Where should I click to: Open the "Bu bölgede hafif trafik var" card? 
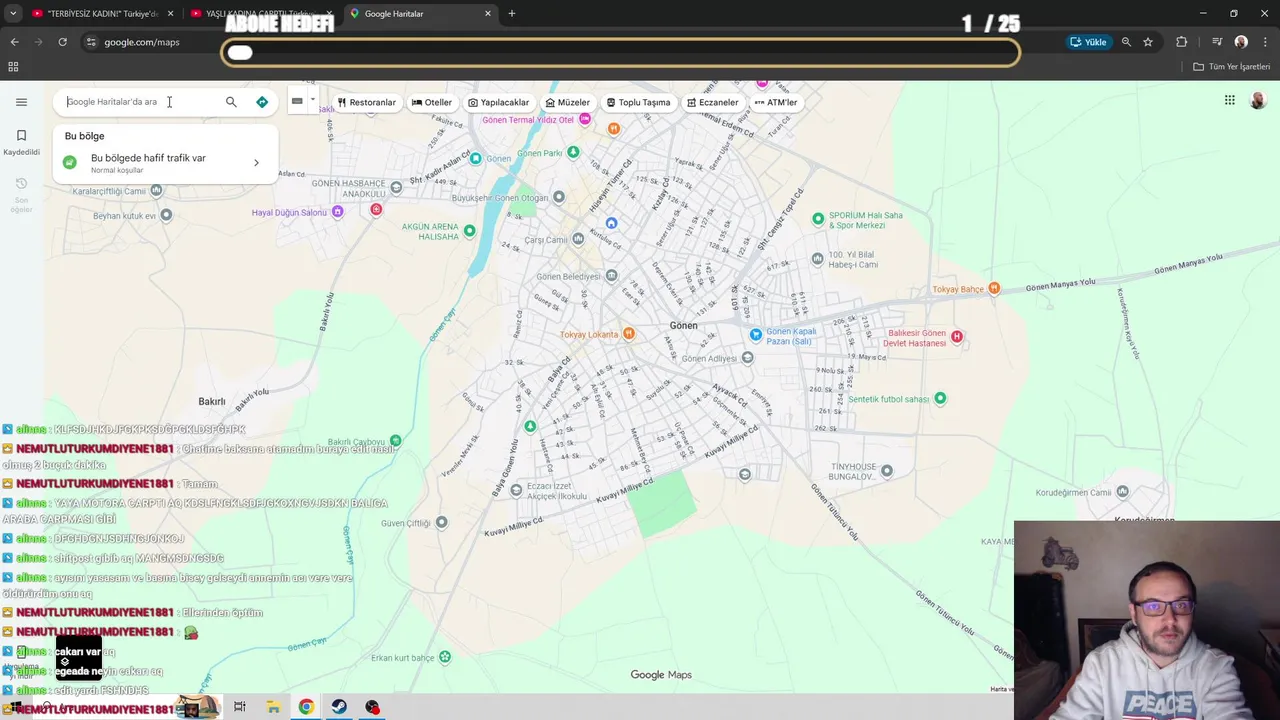(x=165, y=163)
